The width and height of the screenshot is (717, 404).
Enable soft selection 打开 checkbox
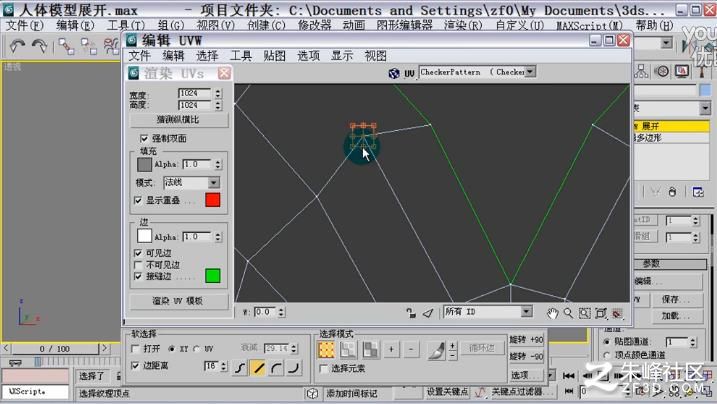[x=135, y=349]
